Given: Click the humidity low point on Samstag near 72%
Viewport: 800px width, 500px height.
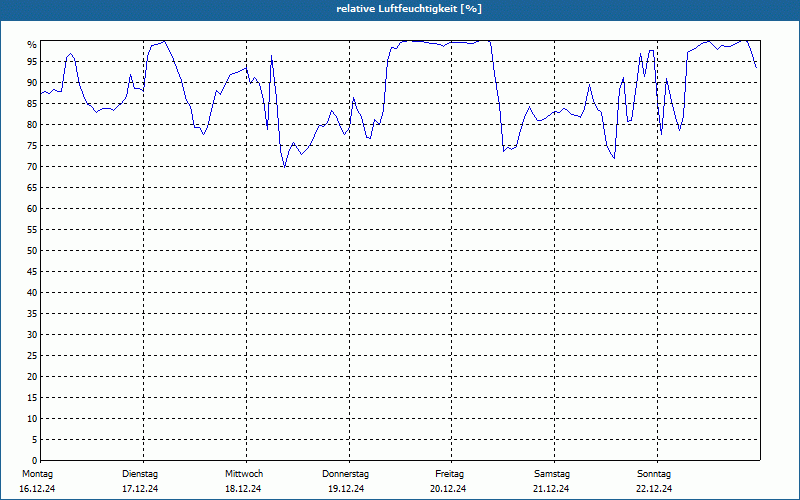Looking at the screenshot, I should click(614, 158).
